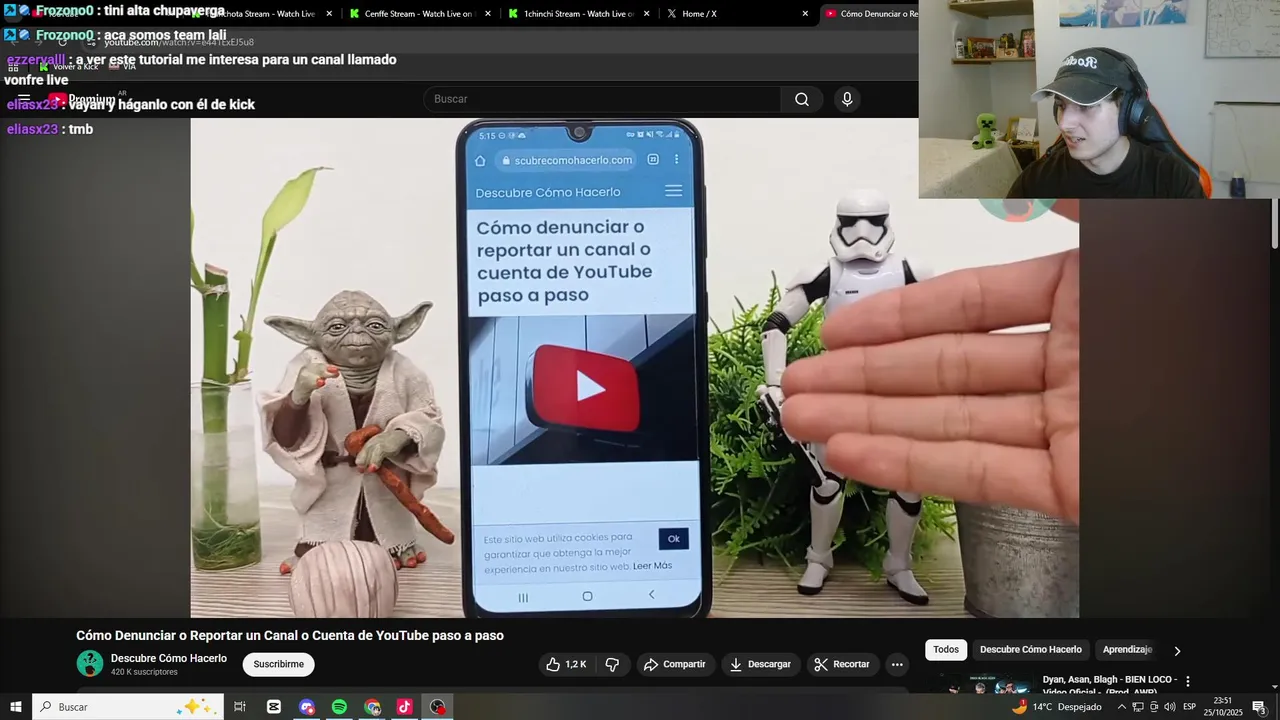Open CapCut app in taskbar

point(274,707)
